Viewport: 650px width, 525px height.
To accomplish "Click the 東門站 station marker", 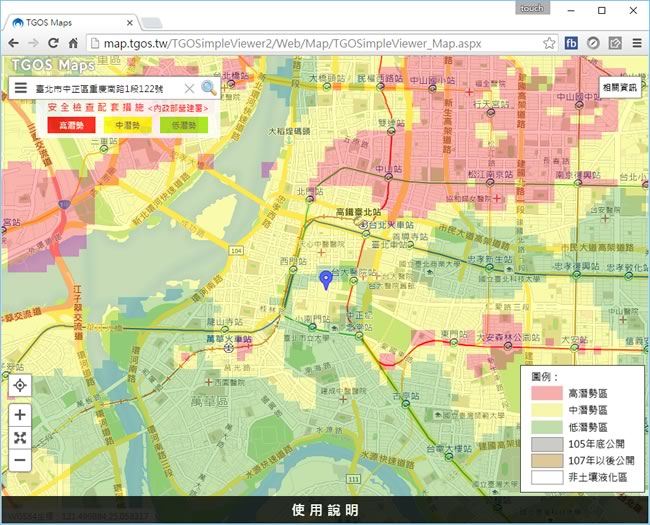I will (454, 343).
